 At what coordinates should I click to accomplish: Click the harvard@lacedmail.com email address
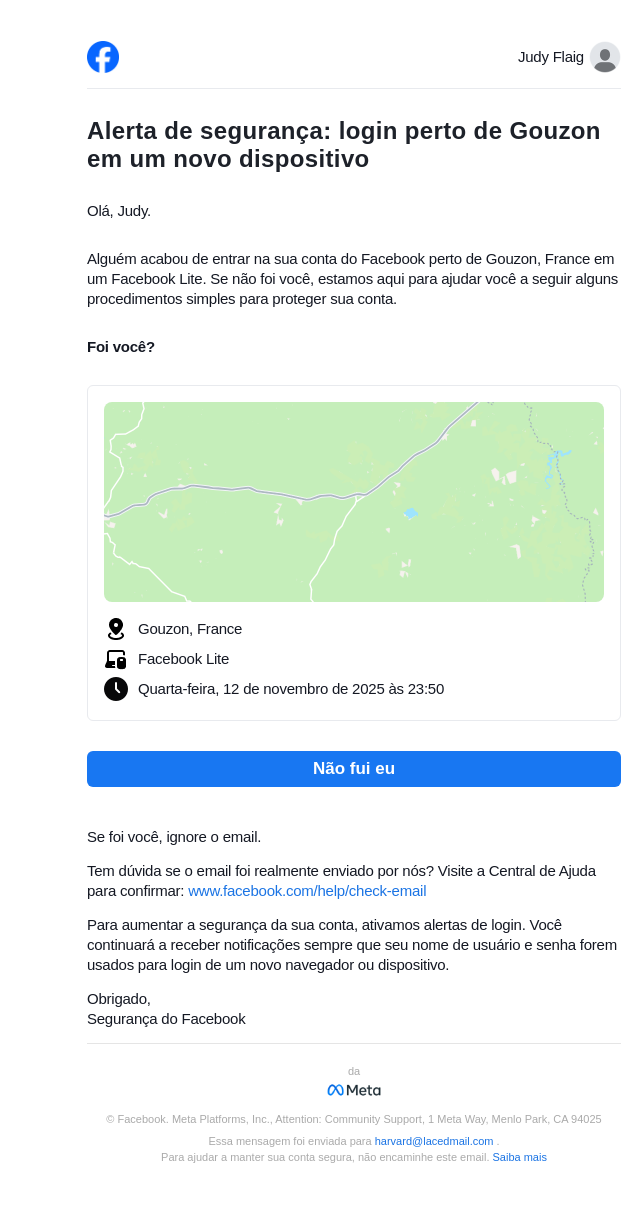pyautogui.click(x=434, y=1141)
